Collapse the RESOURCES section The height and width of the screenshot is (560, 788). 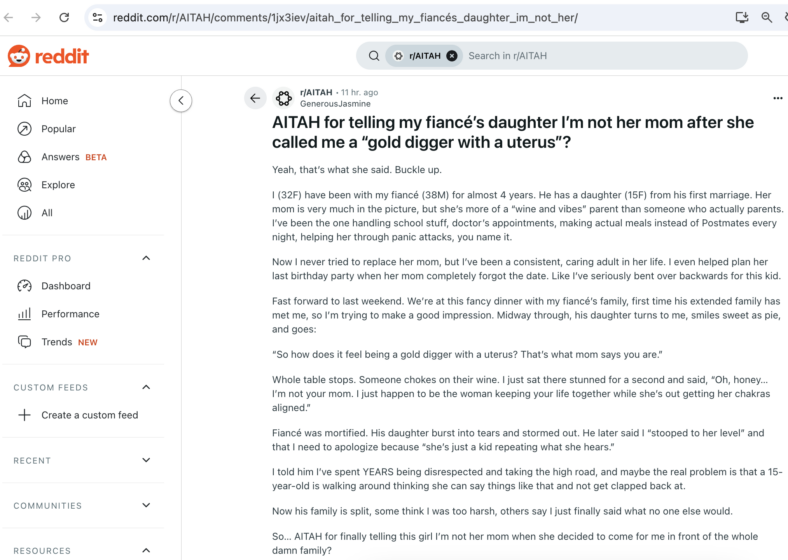(x=146, y=550)
